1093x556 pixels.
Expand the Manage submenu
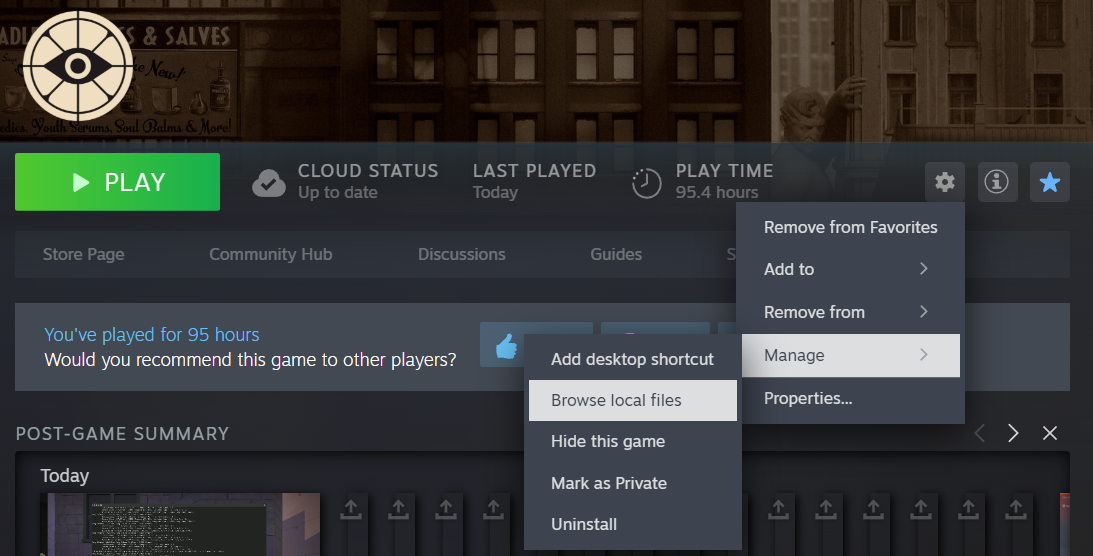pos(850,355)
